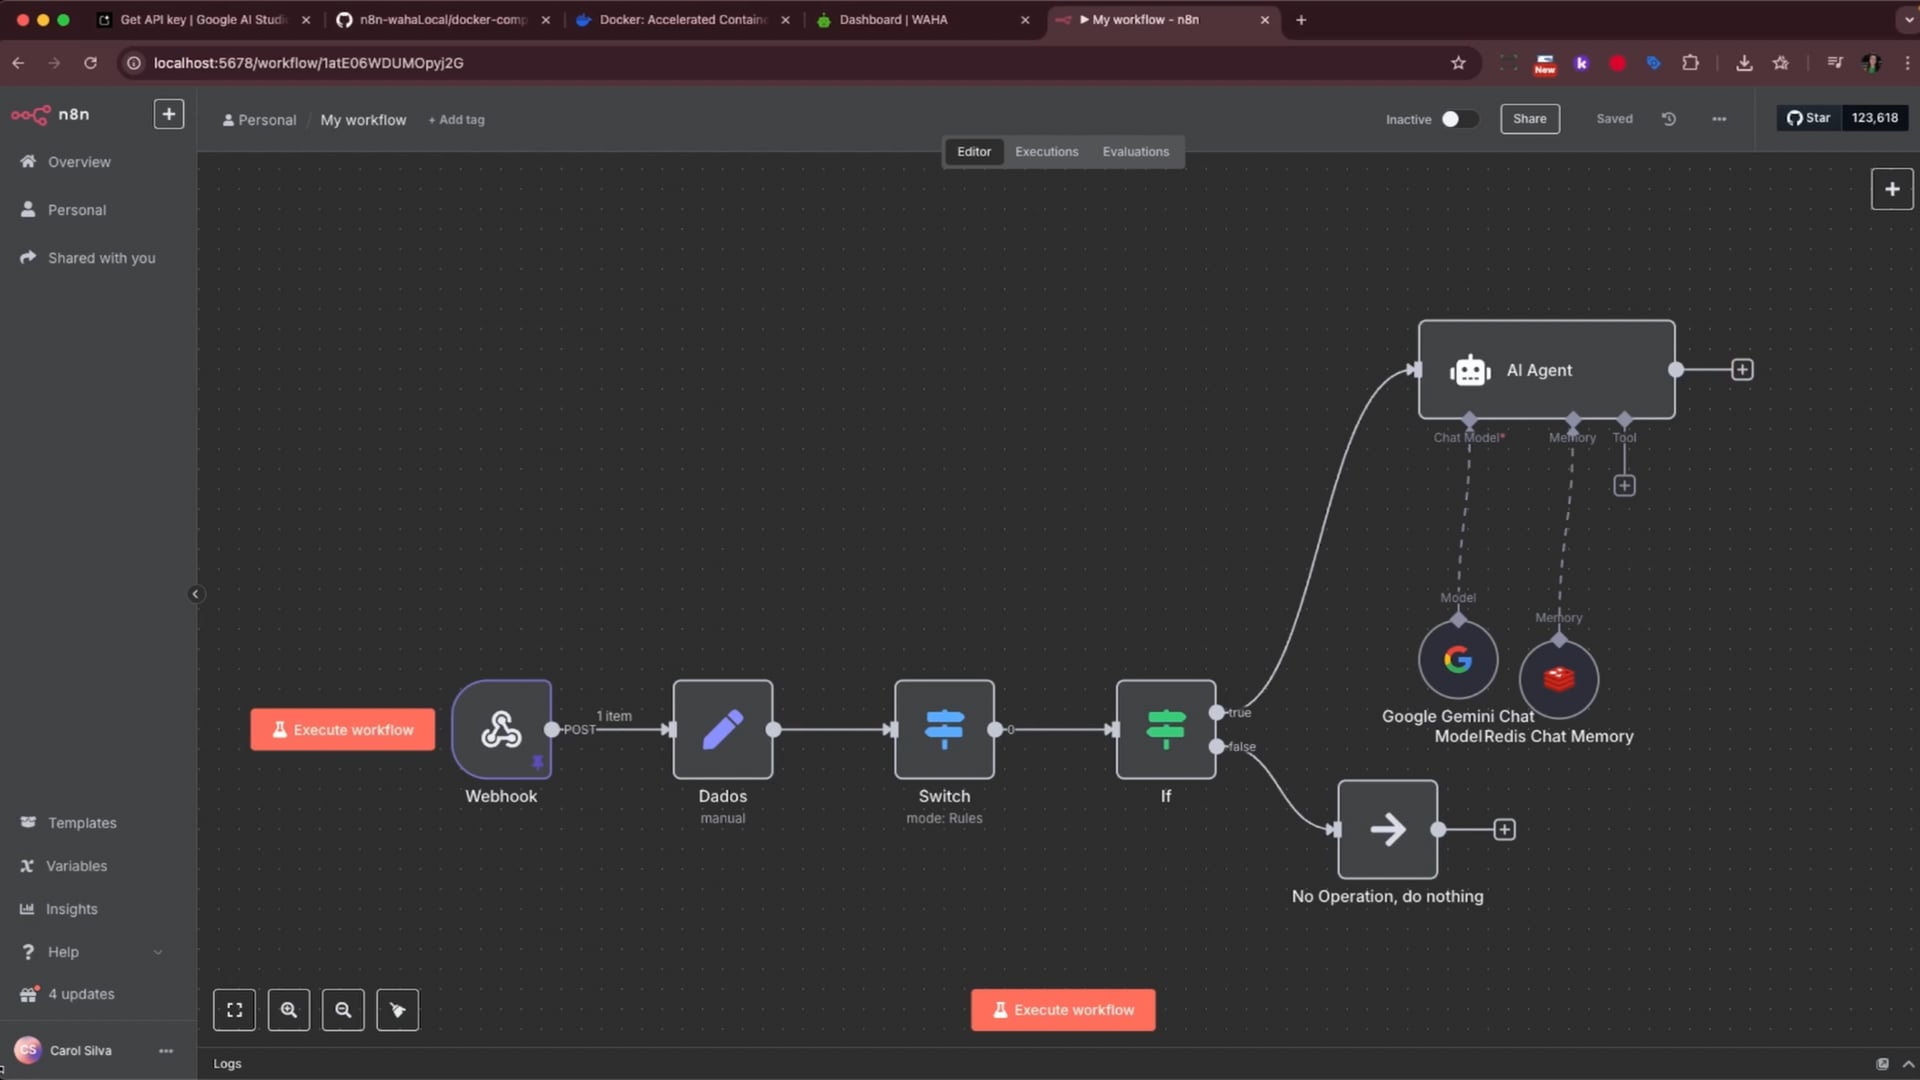The image size is (1920, 1080).
Task: Open the Switch node
Action: (944, 729)
